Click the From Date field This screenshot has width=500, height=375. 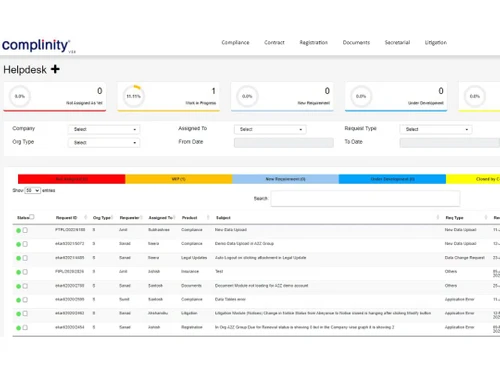point(284,143)
